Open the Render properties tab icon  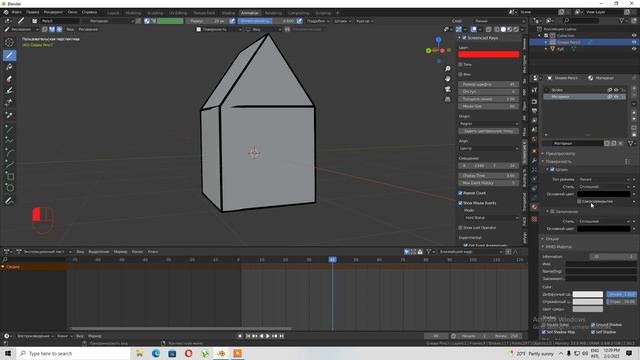[534, 102]
